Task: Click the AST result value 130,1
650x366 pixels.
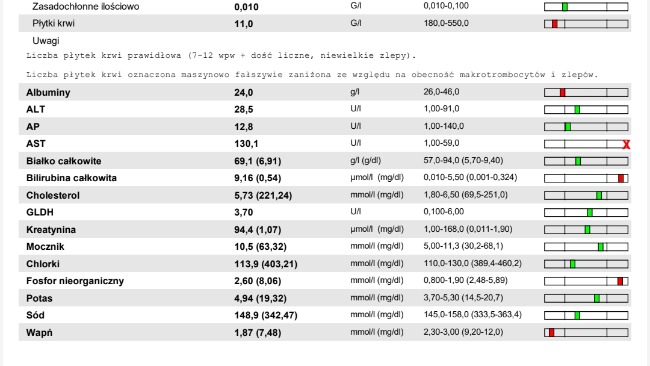Action: point(246,144)
